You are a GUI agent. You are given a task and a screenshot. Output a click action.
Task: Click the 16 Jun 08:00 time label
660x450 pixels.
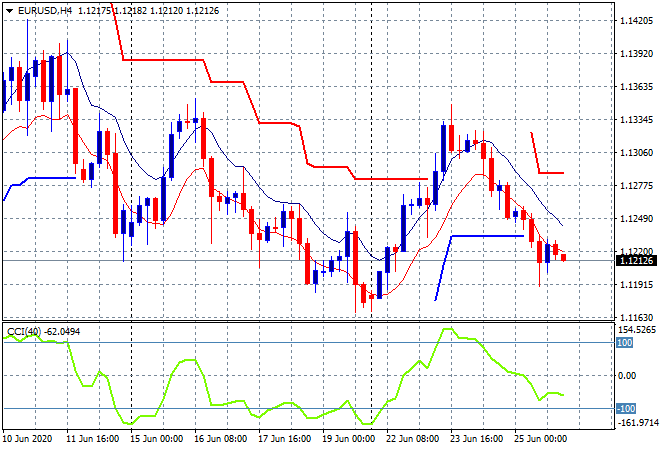coord(221,439)
